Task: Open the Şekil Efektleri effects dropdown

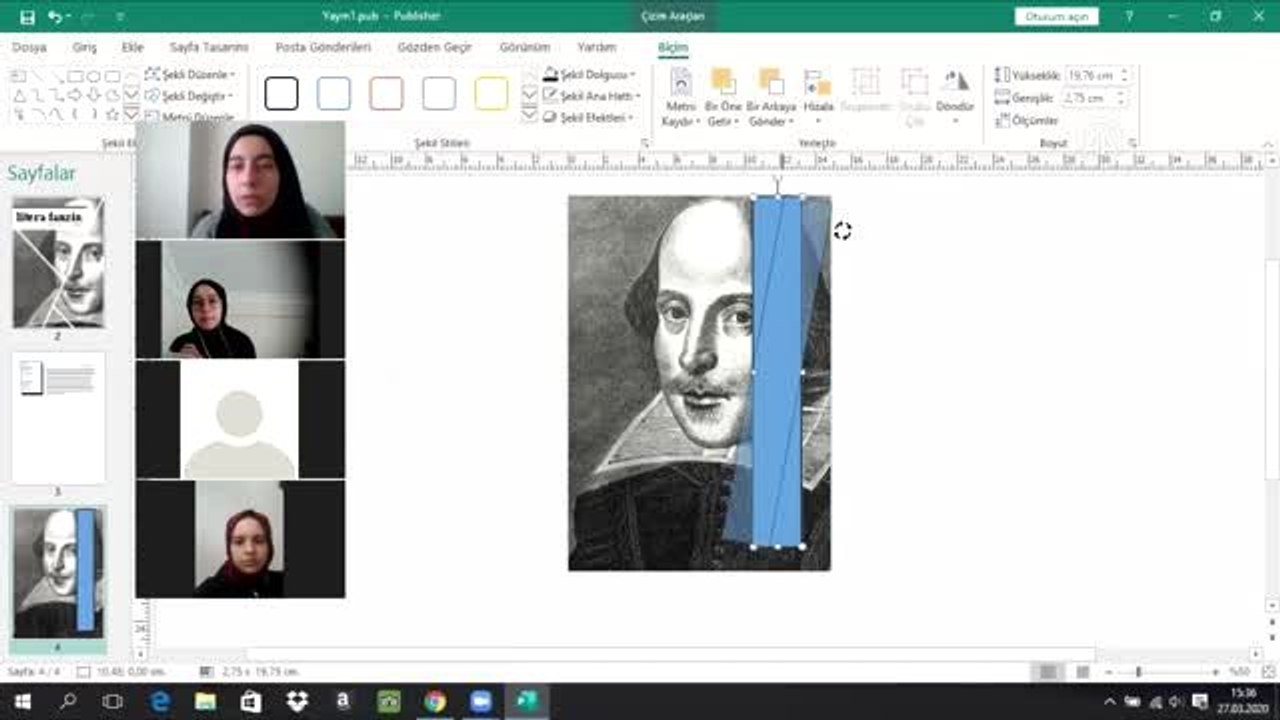Action: pyautogui.click(x=589, y=117)
